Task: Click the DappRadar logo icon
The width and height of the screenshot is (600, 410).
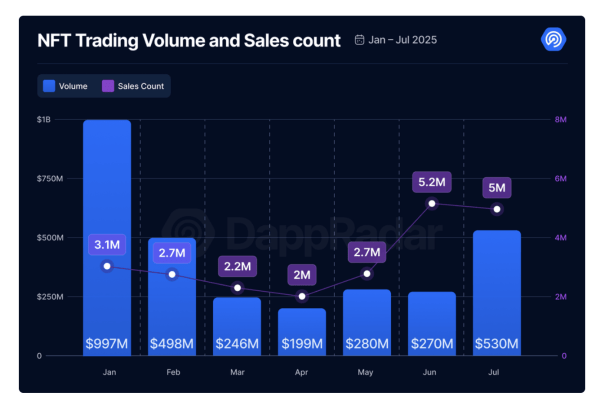Action: [x=553, y=39]
